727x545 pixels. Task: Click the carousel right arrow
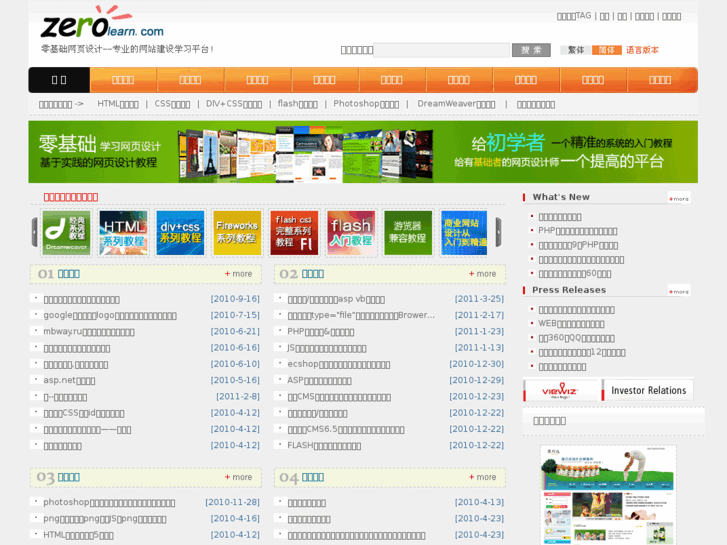[498, 232]
